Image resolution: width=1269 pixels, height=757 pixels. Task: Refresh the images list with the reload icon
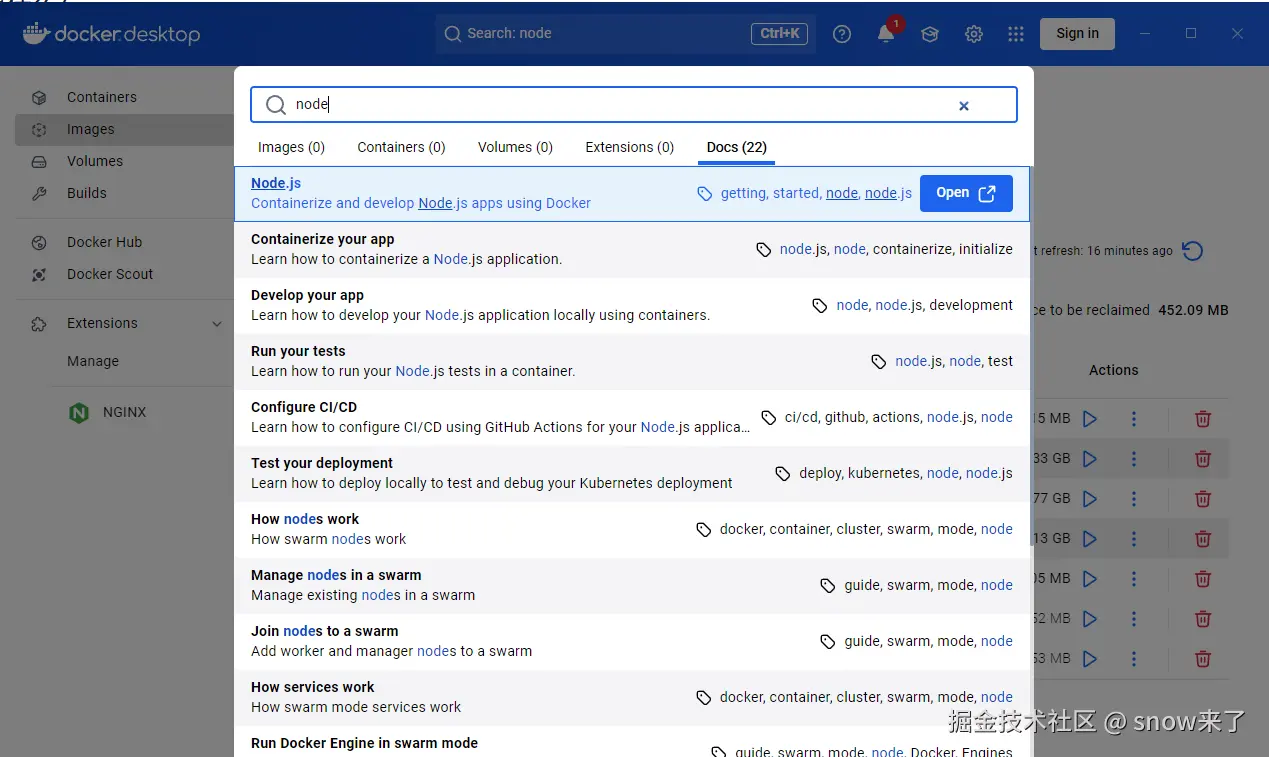(1193, 251)
